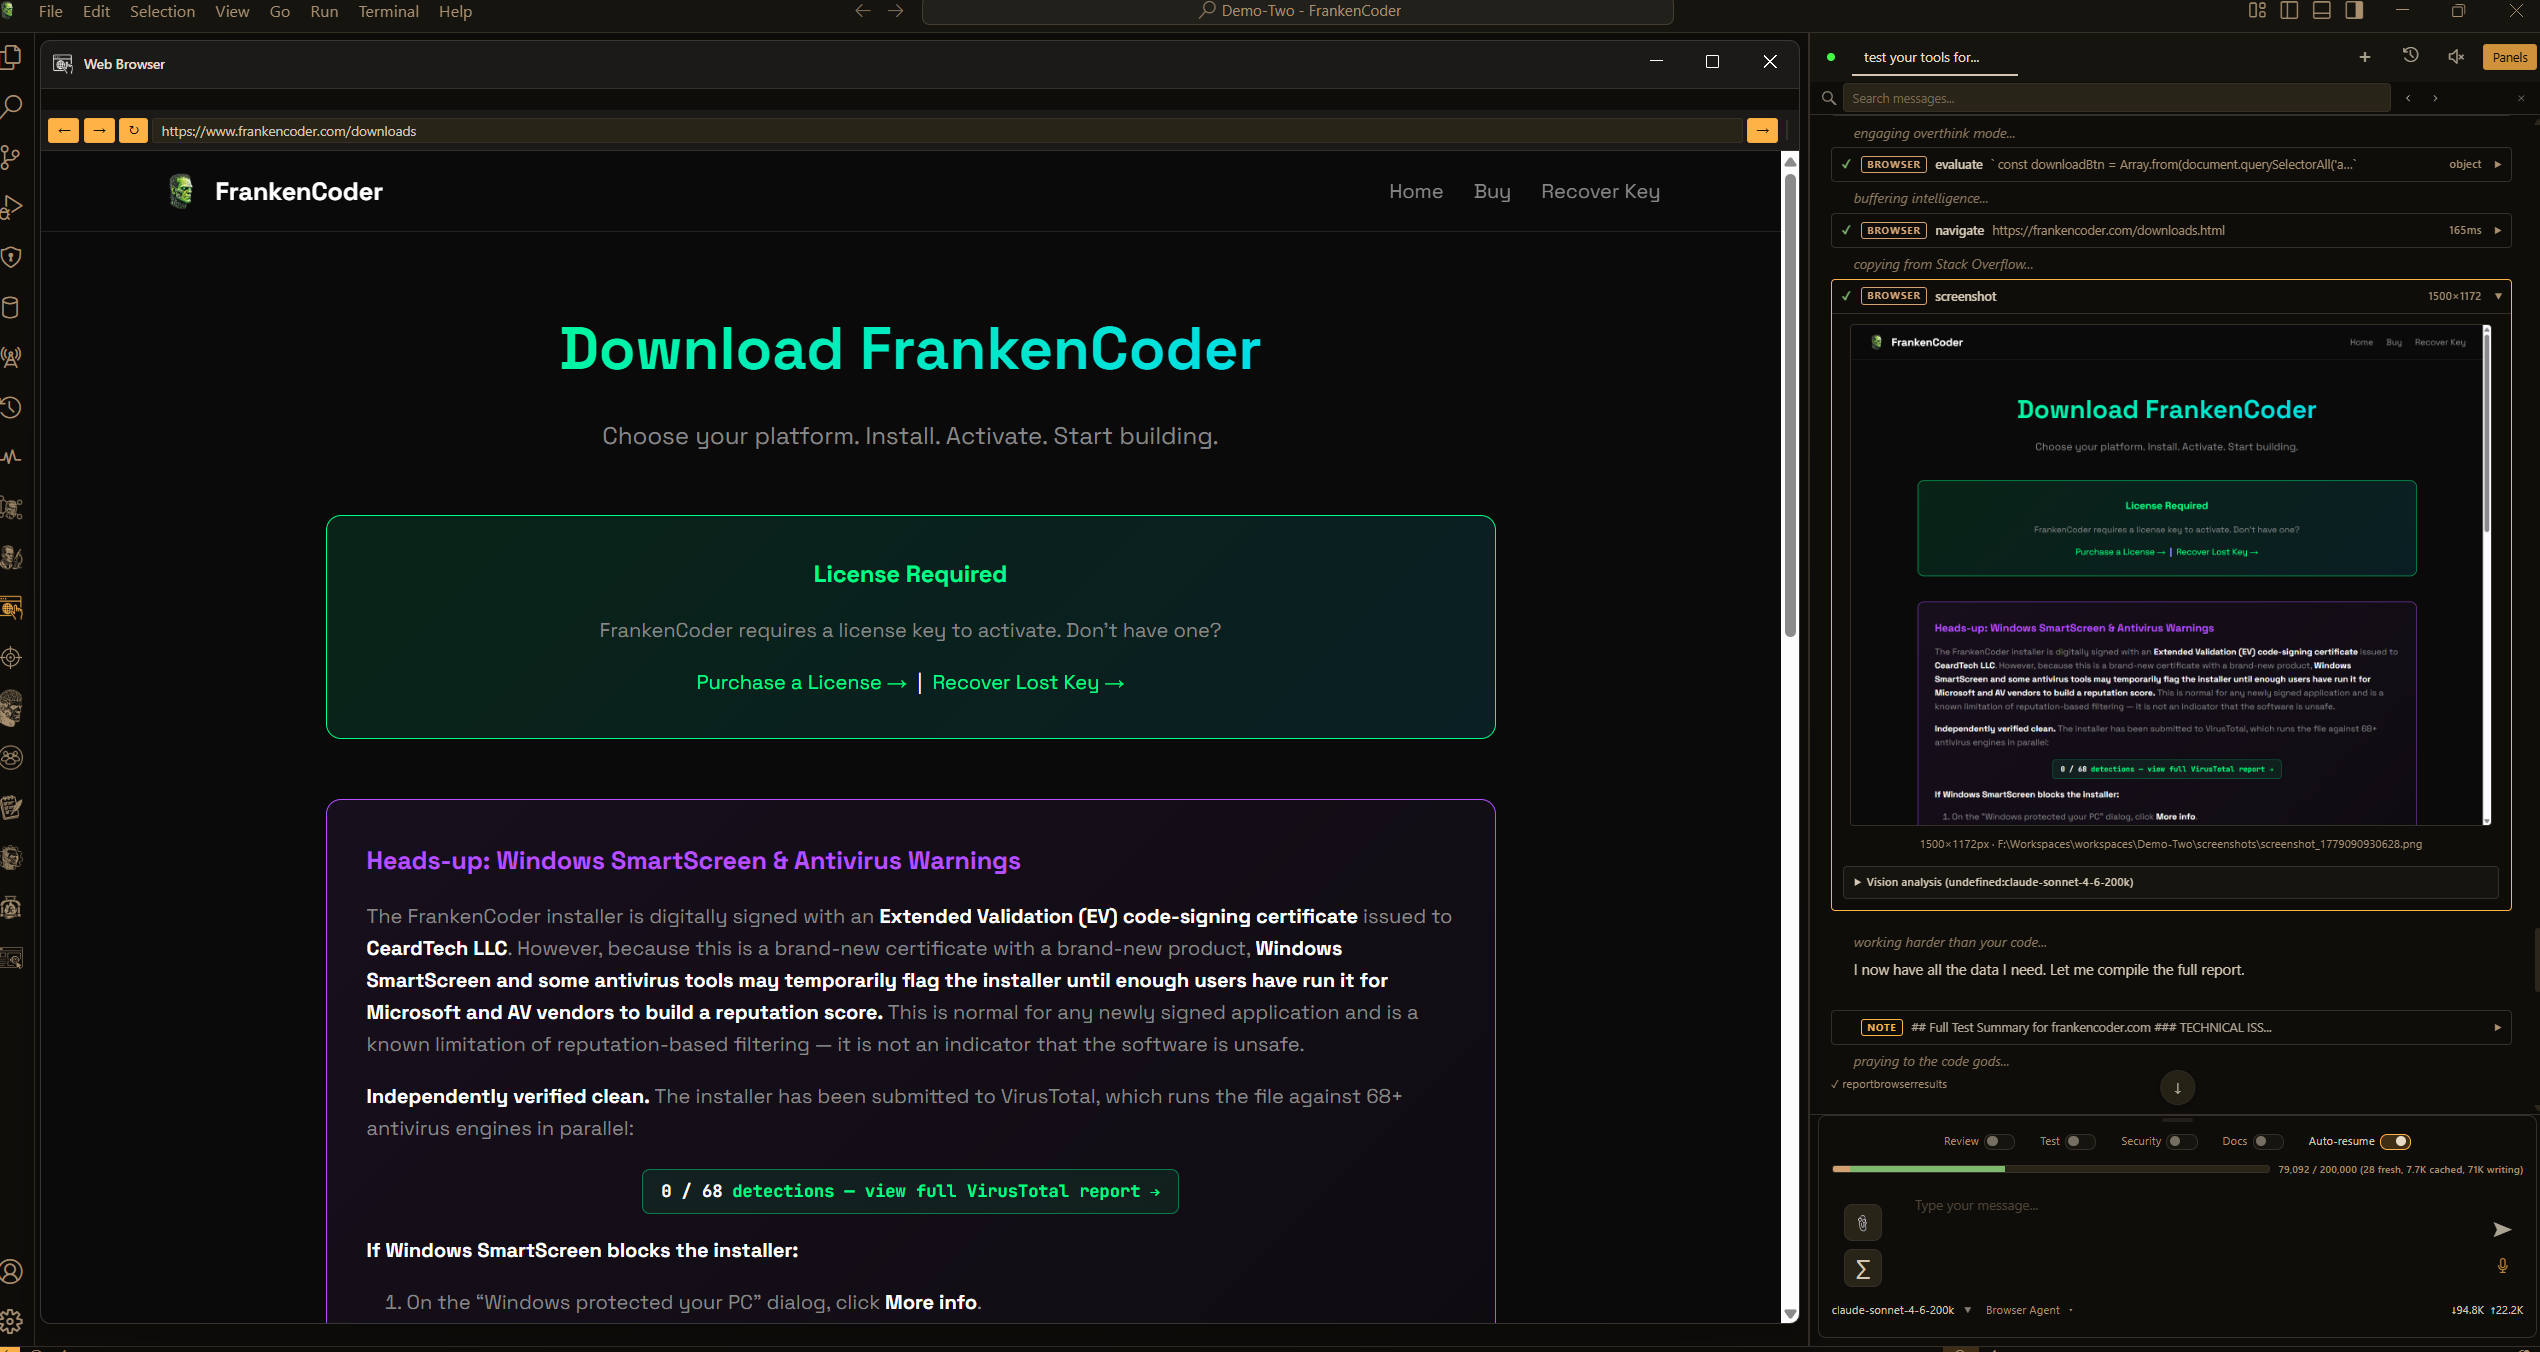Screen dimensions: 2540x1352
Task: Open the screenshot thumbnail preview in chat
Action: [x=2169, y=575]
